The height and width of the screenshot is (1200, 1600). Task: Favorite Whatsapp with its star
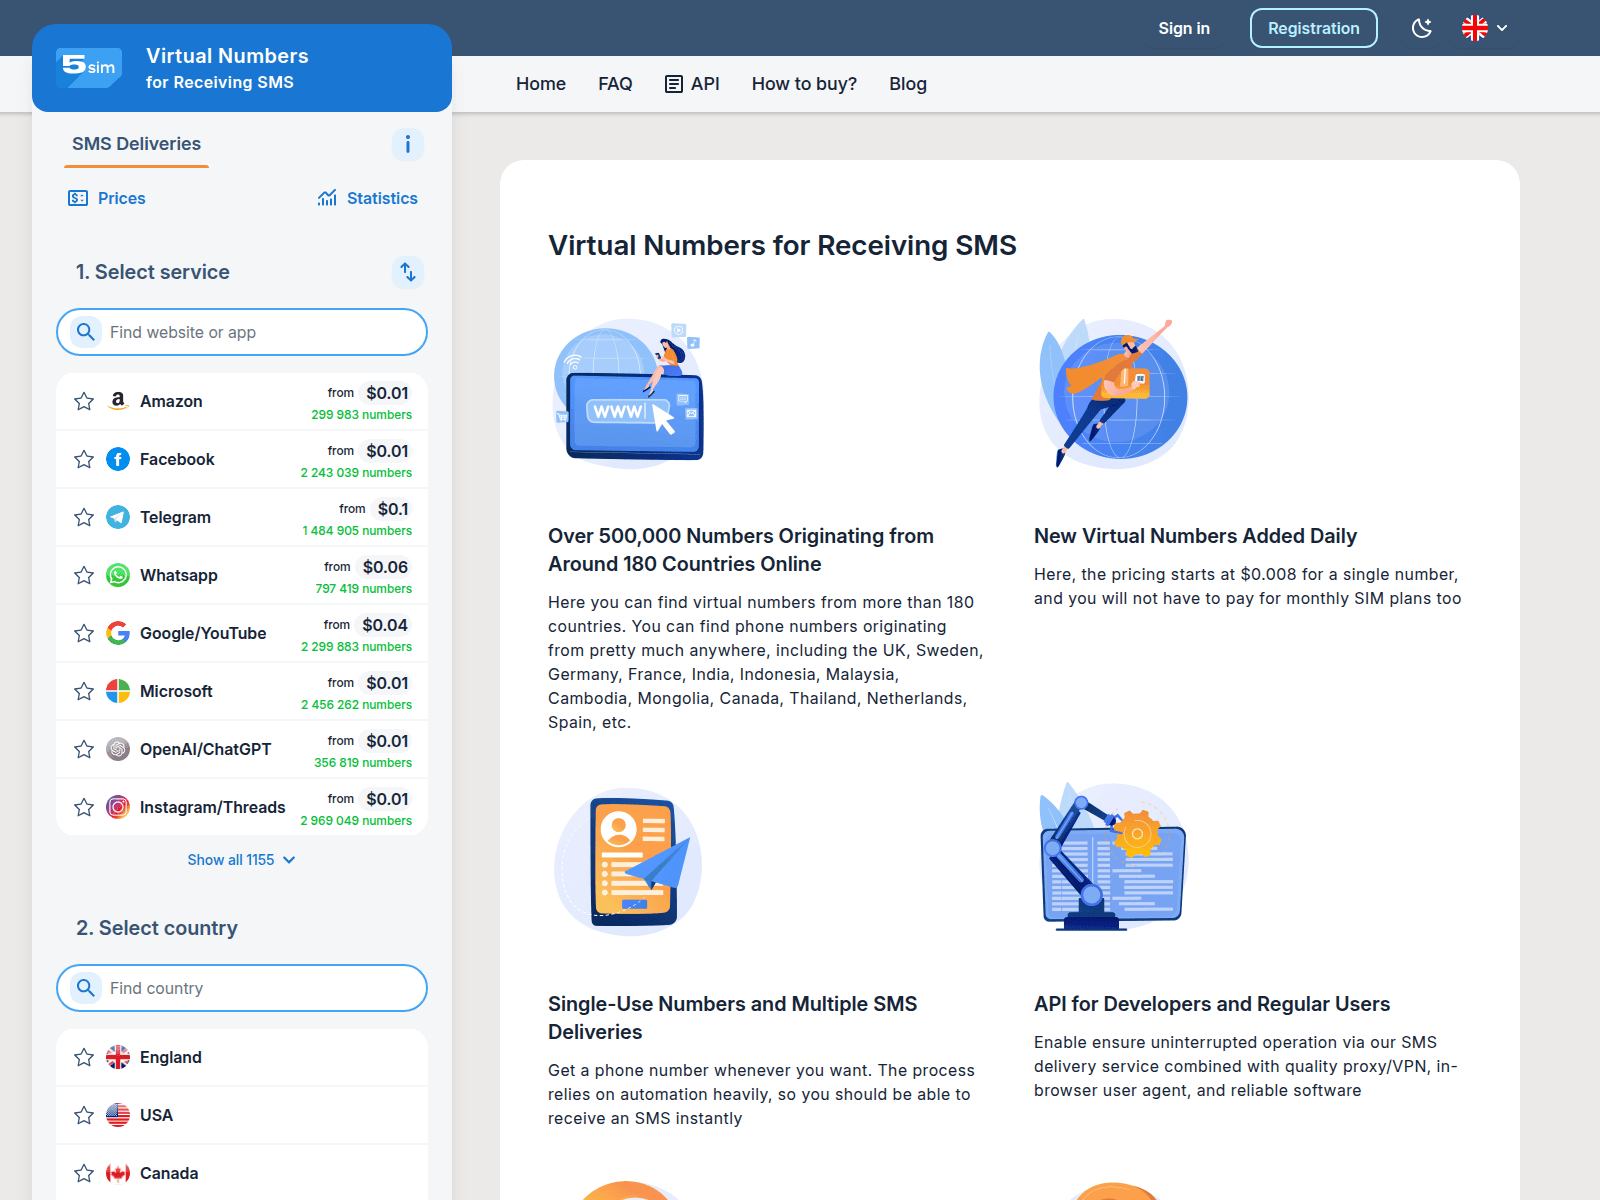click(84, 575)
